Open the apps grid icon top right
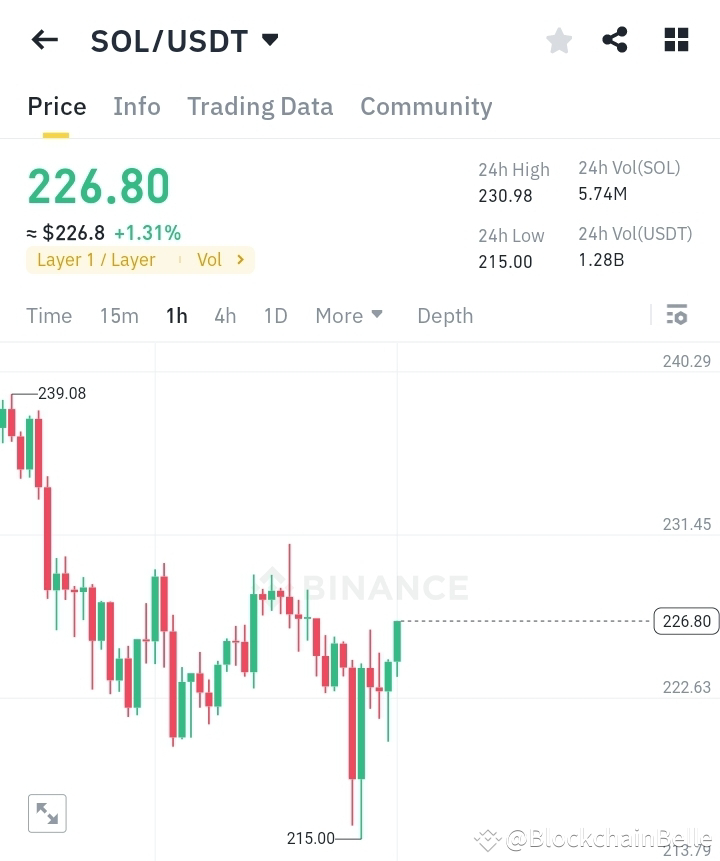Viewport: 720px width, 861px height. coord(676,40)
